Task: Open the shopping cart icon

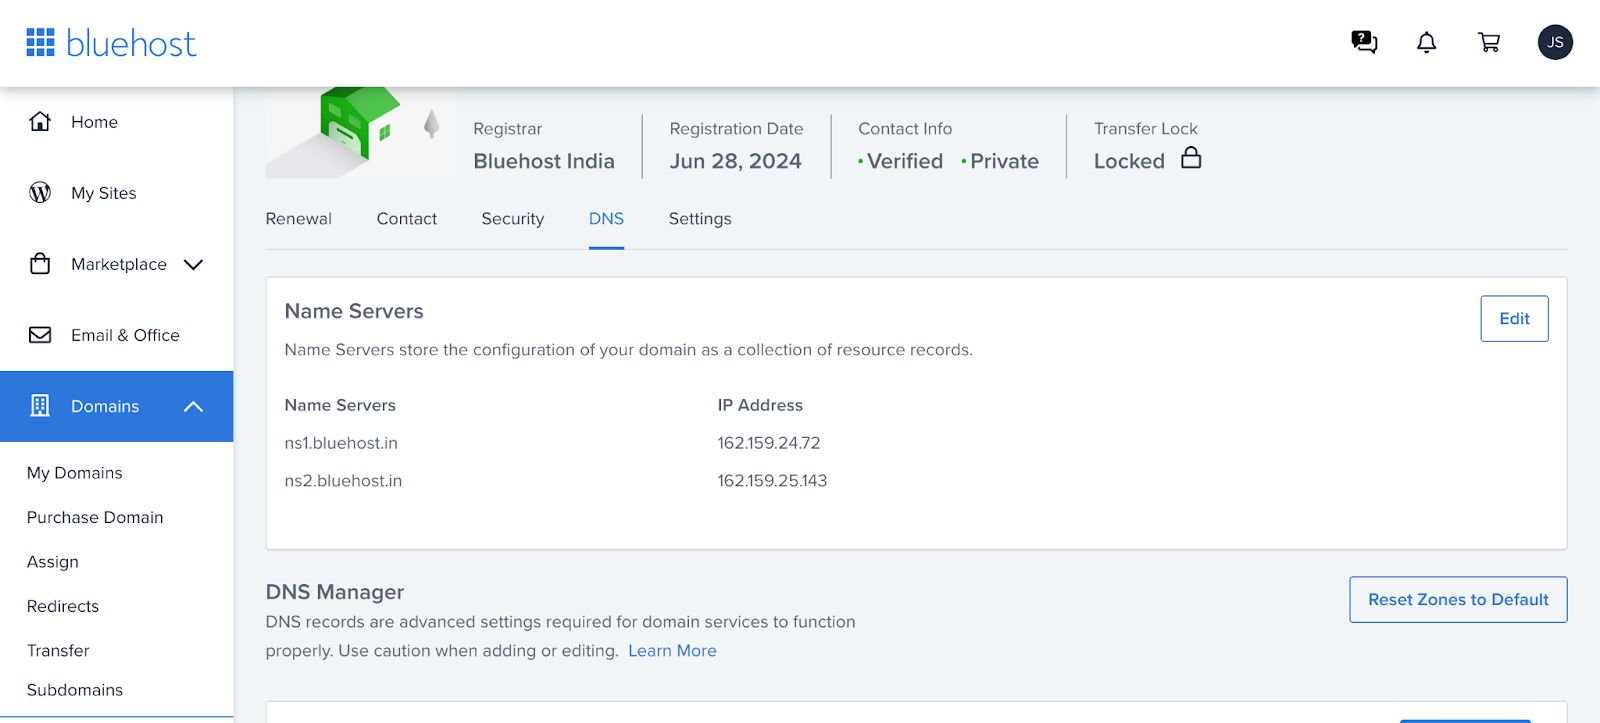Action: [1489, 42]
